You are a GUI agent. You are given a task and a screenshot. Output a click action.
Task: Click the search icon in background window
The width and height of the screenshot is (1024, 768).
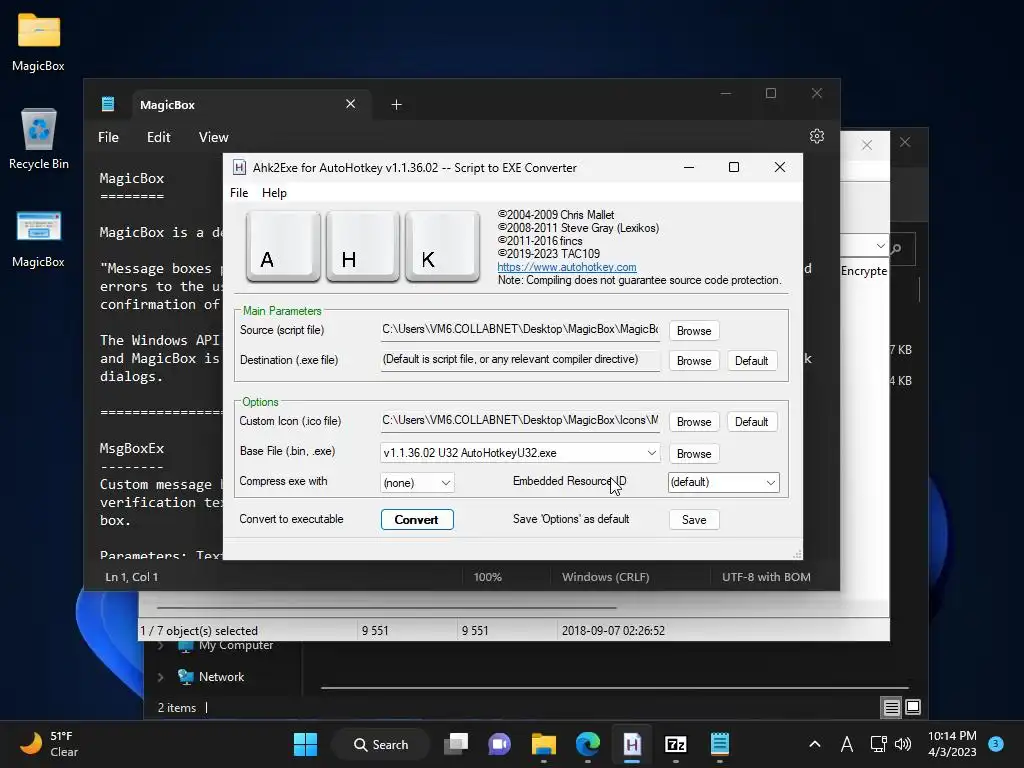(x=896, y=249)
